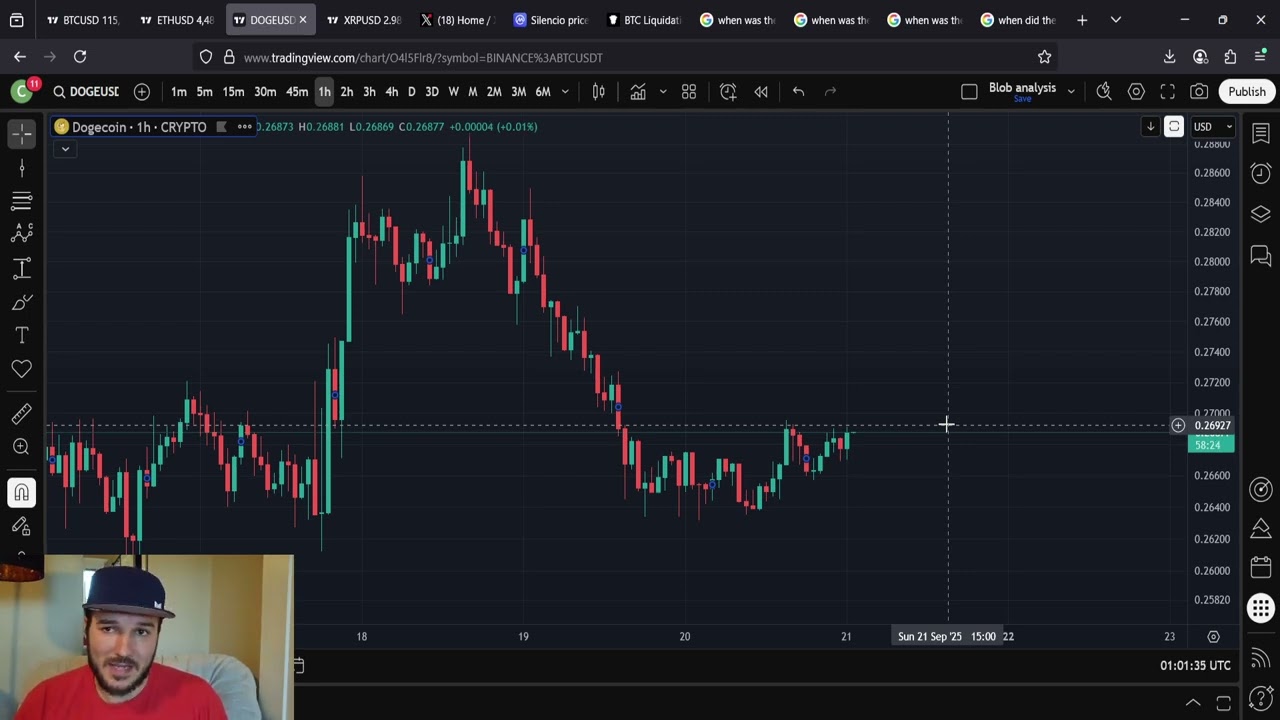
Task: Open DOGEUSD symbol search
Action: tap(86, 92)
